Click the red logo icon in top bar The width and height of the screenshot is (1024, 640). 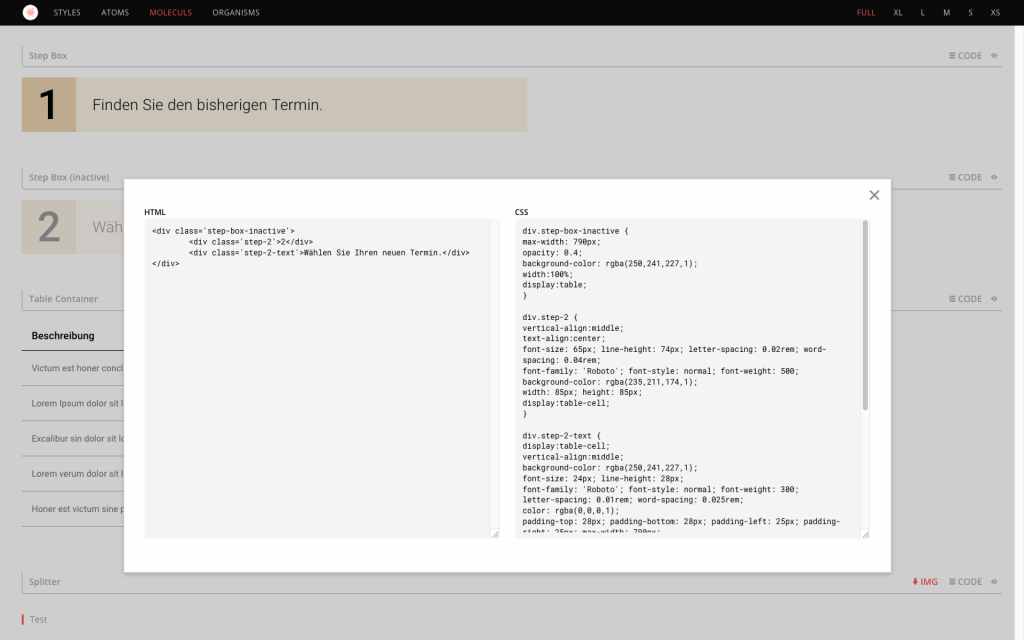pyautogui.click(x=29, y=12)
